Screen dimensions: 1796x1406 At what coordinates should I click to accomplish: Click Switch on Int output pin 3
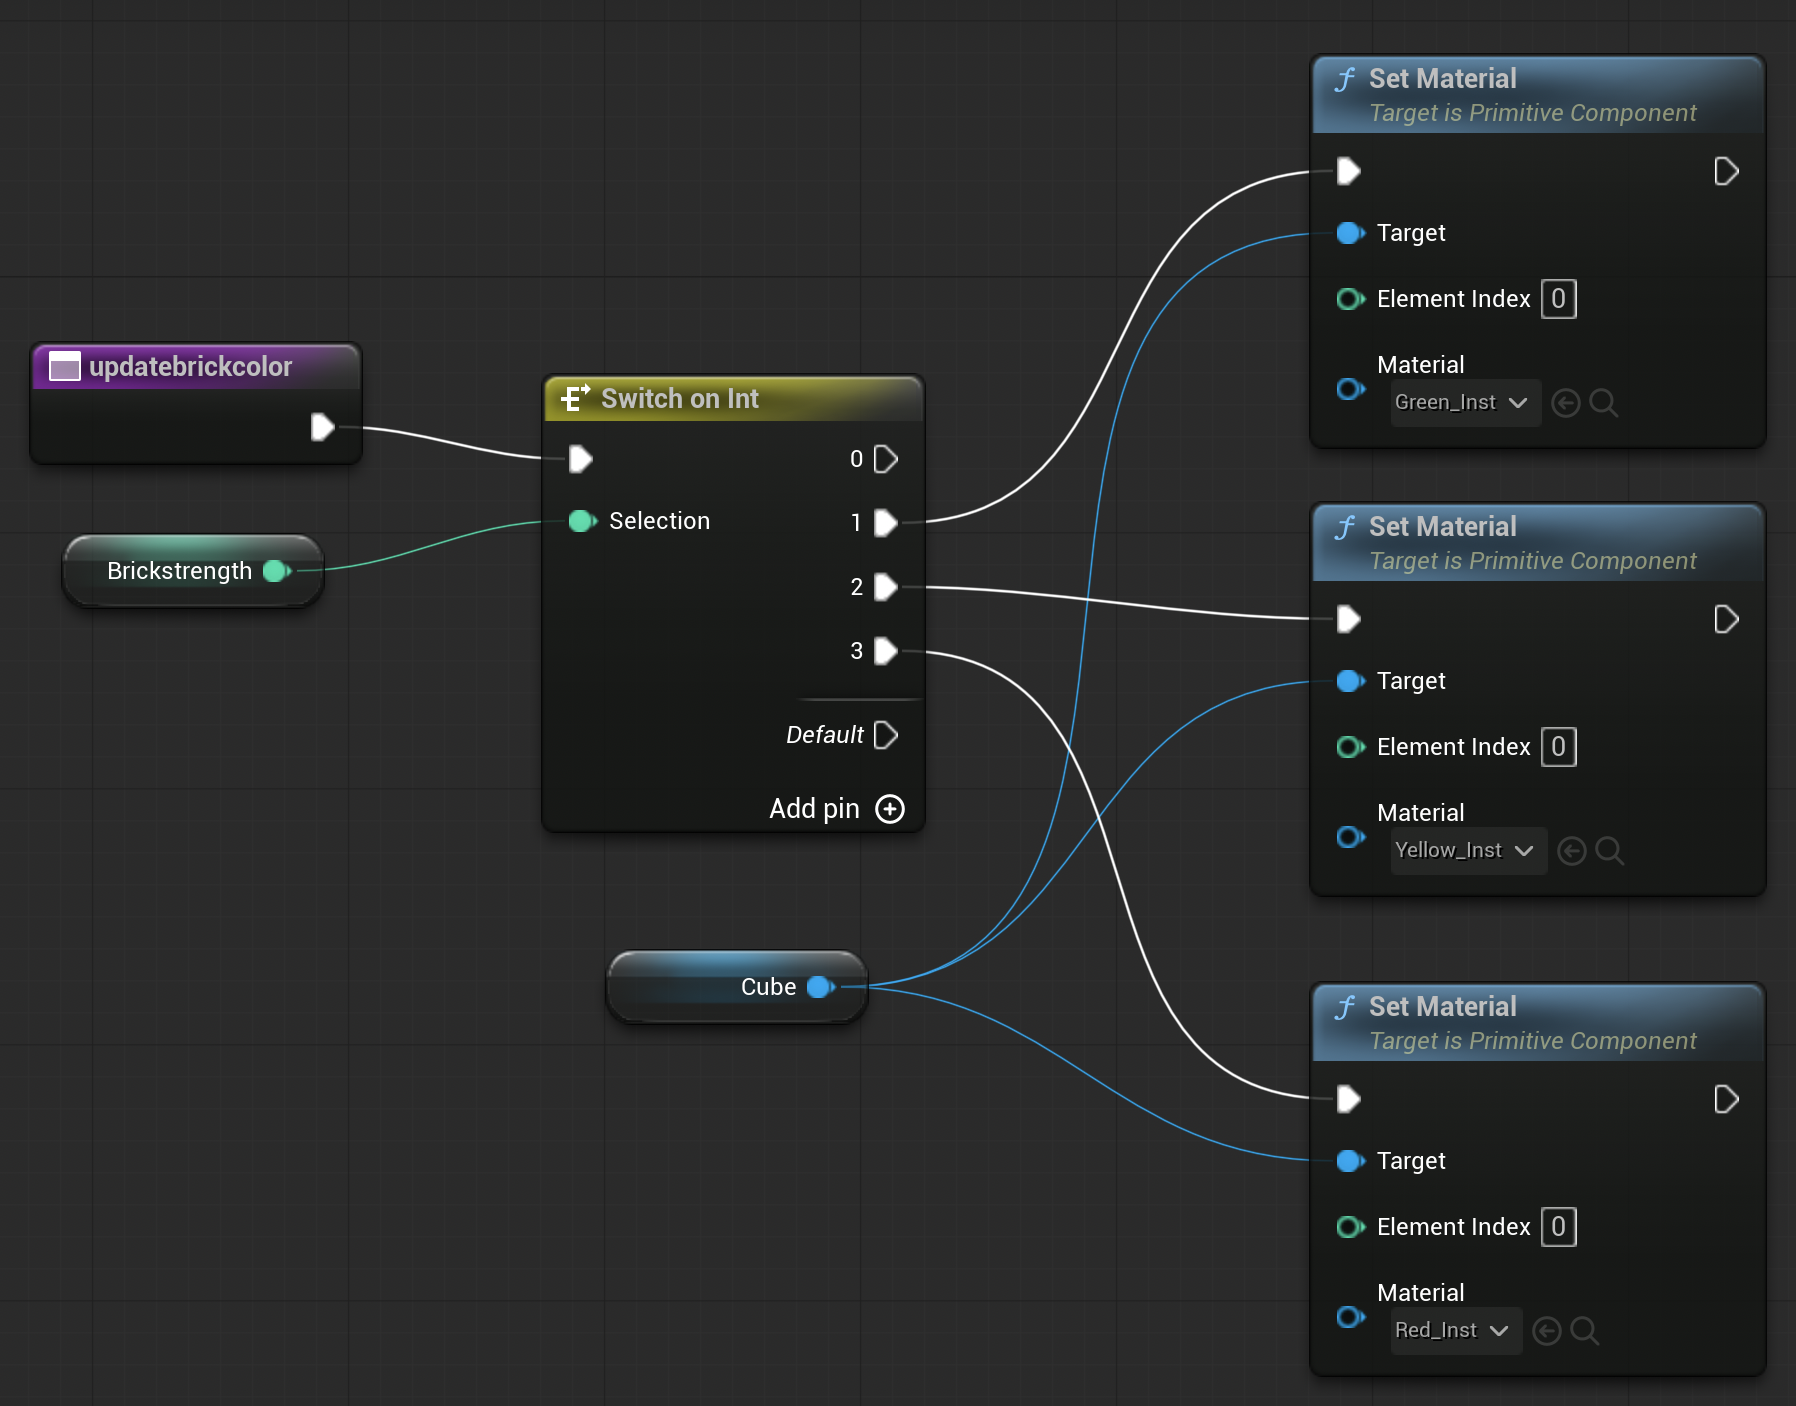click(x=886, y=651)
